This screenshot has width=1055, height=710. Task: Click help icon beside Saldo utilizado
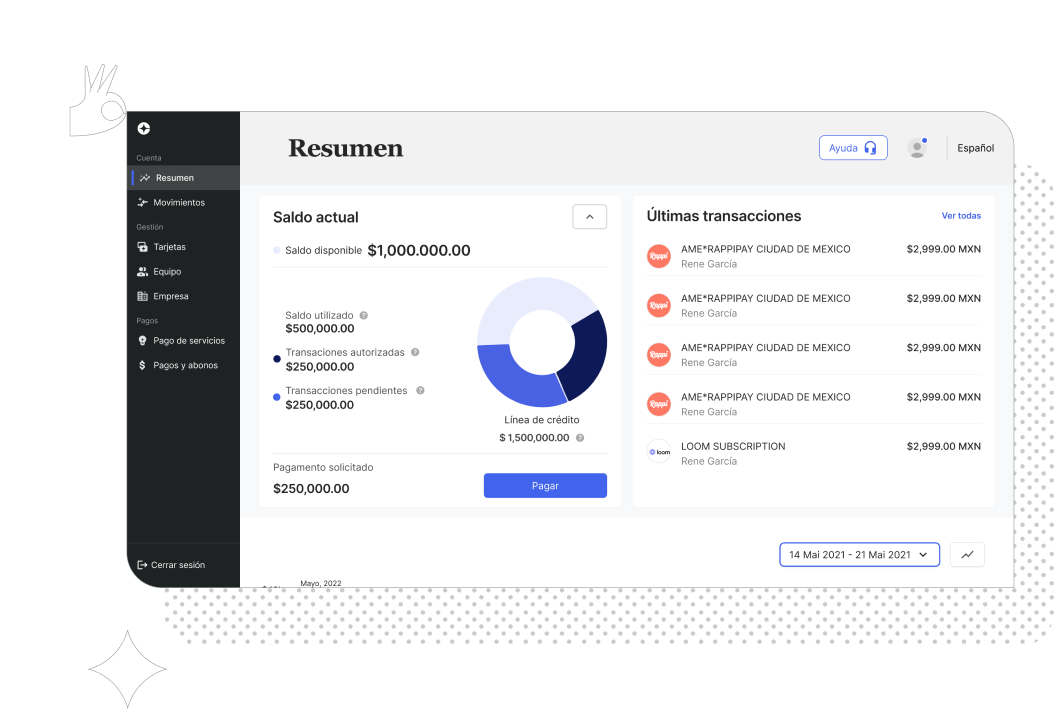coord(364,315)
